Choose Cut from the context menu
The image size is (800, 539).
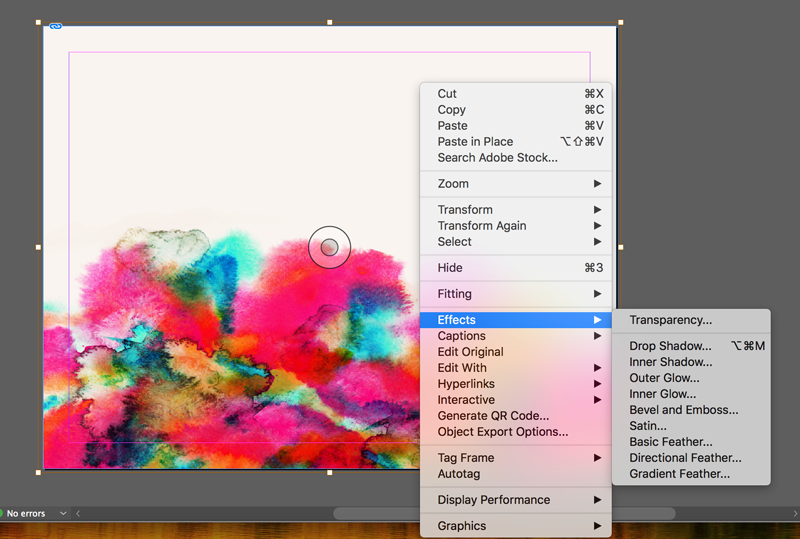pyautogui.click(x=447, y=94)
